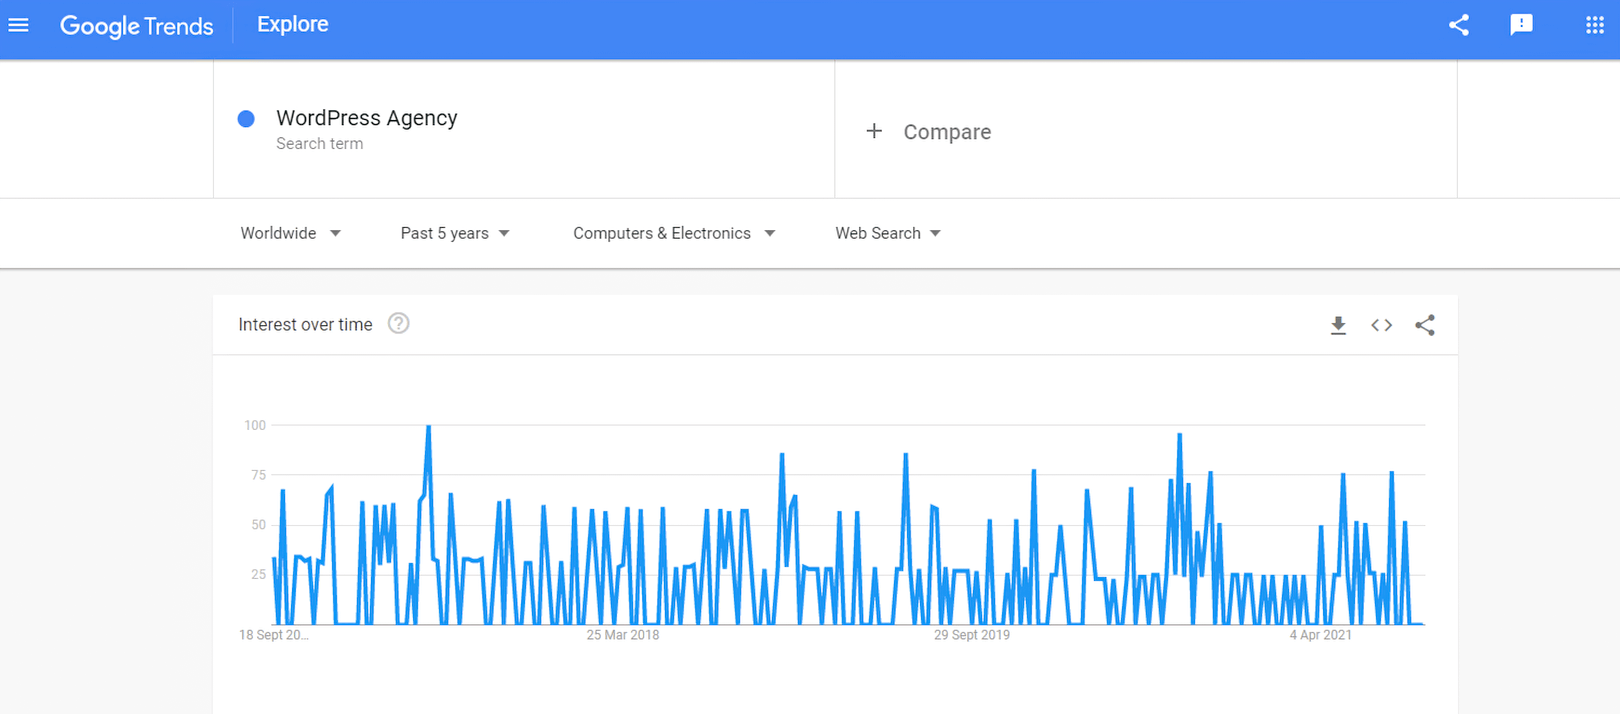
Task: Click the plus icon beside Compare
Action: coord(874,131)
